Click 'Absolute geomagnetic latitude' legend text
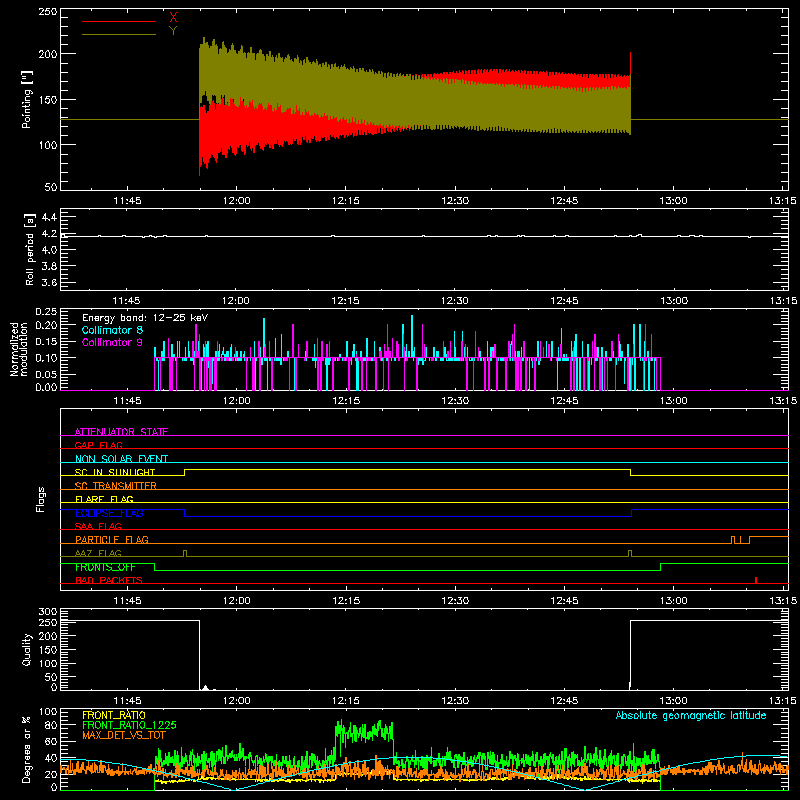800x800 pixels. tap(691, 715)
